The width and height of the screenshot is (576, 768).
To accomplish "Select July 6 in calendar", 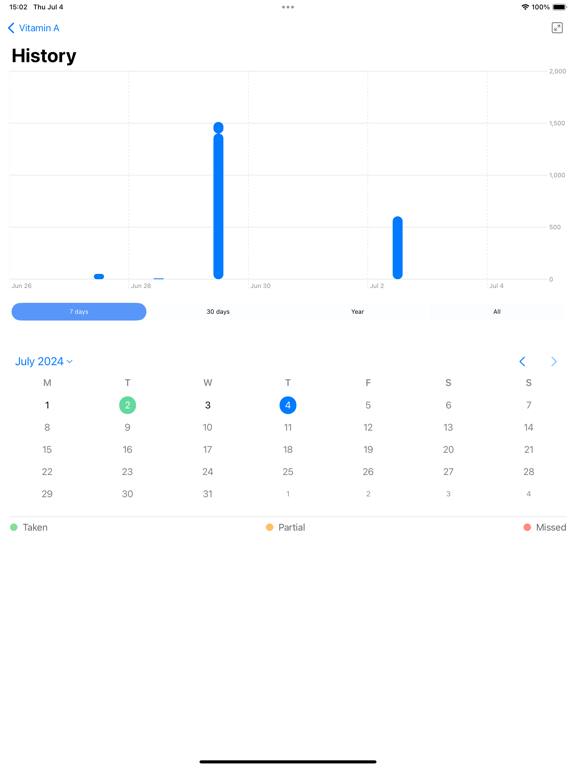I will tap(448, 405).
